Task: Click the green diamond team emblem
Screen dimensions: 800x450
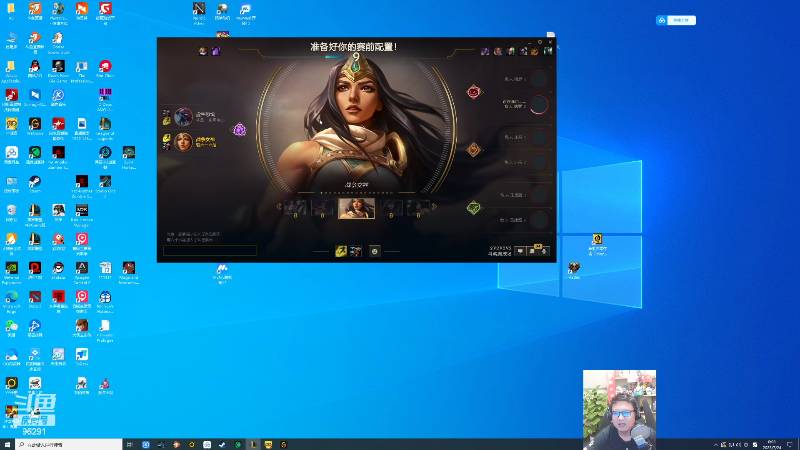Action: 474,208
